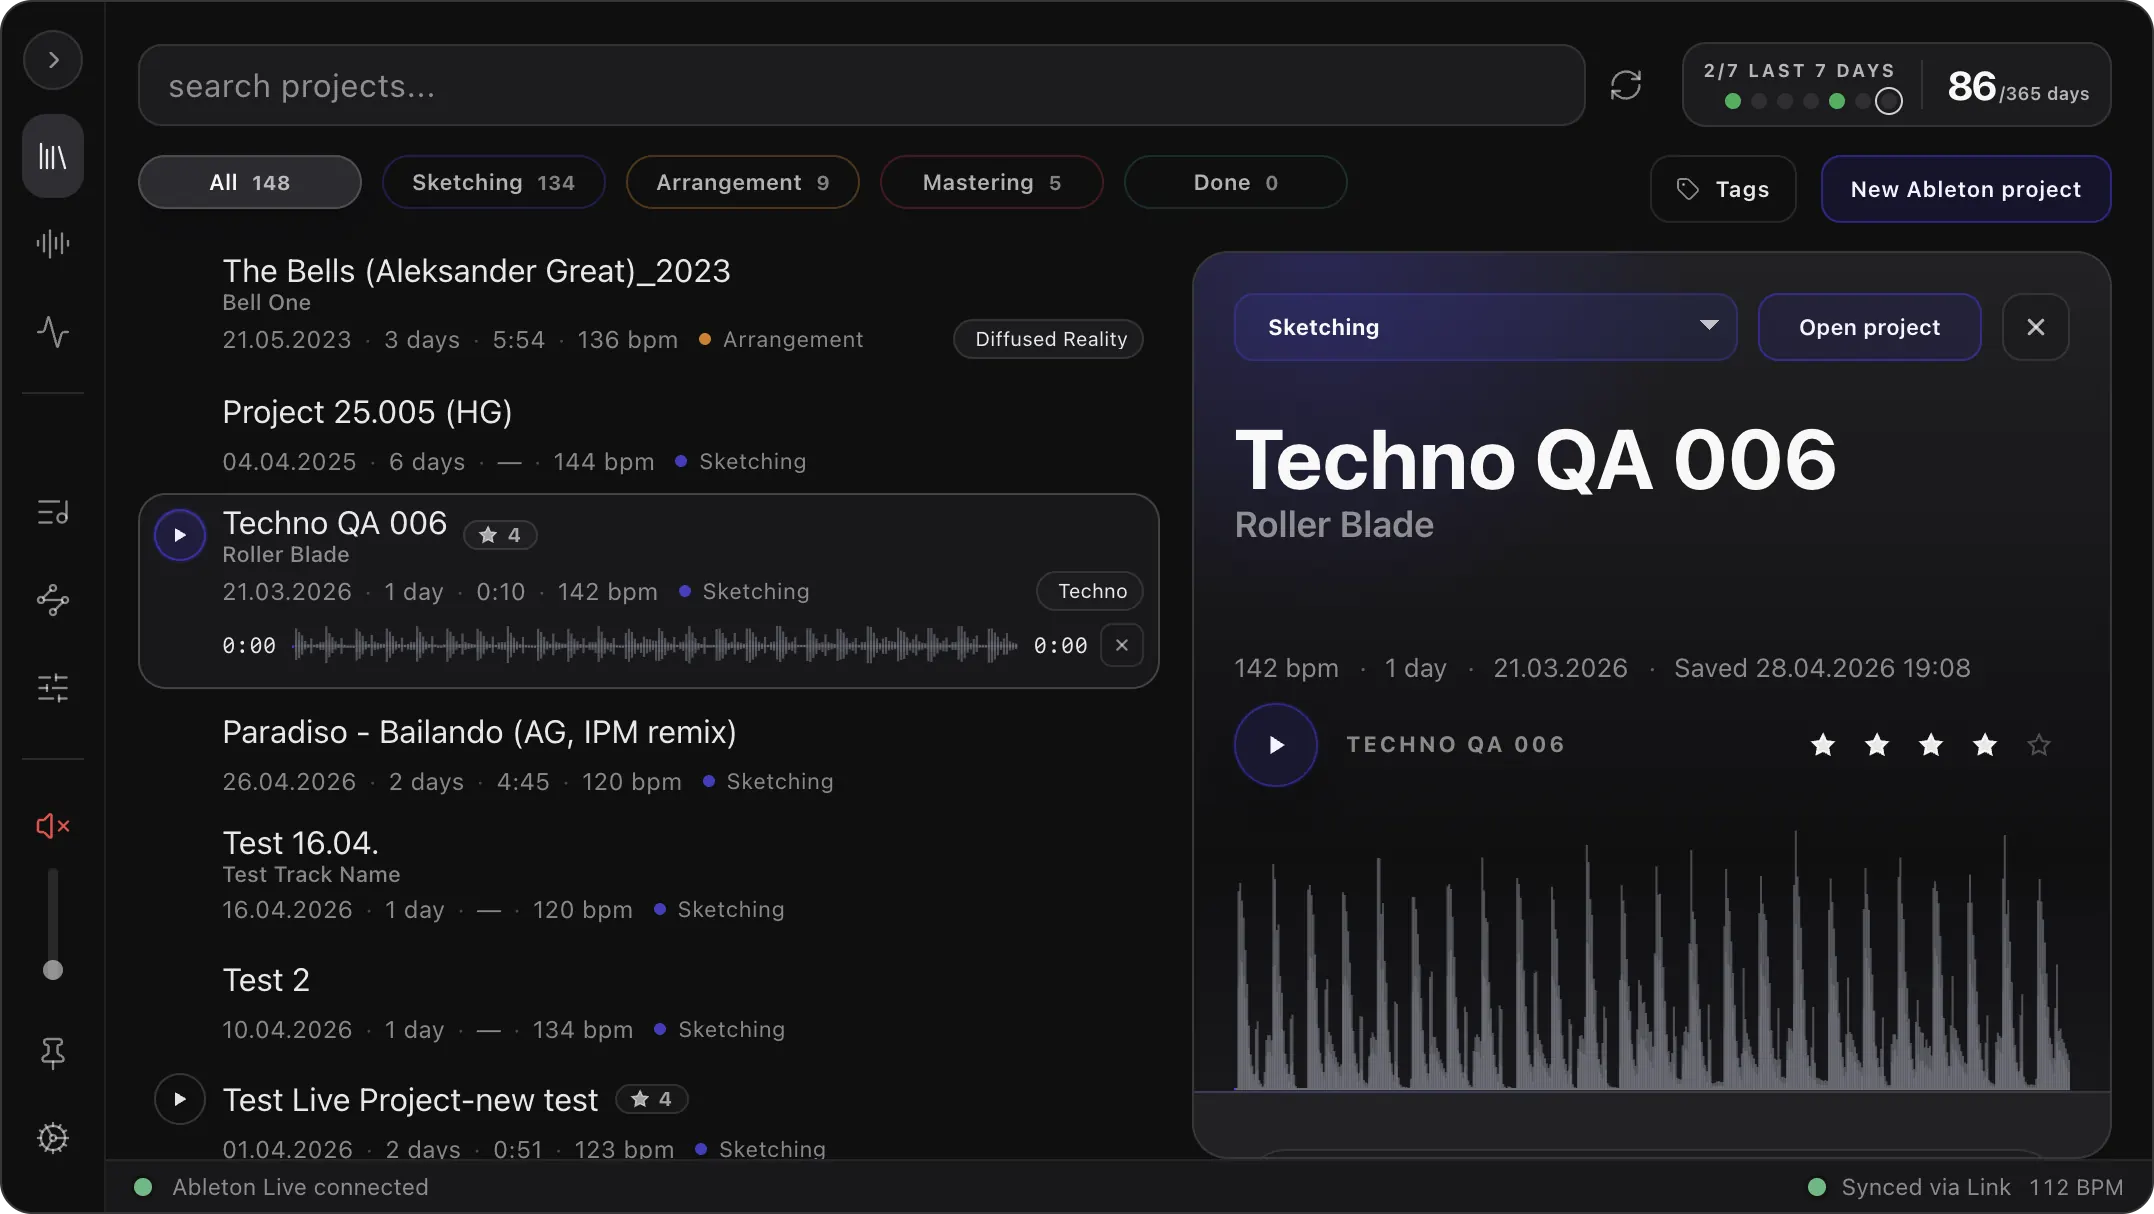Set rating to three stars in detail panel

tap(1931, 745)
